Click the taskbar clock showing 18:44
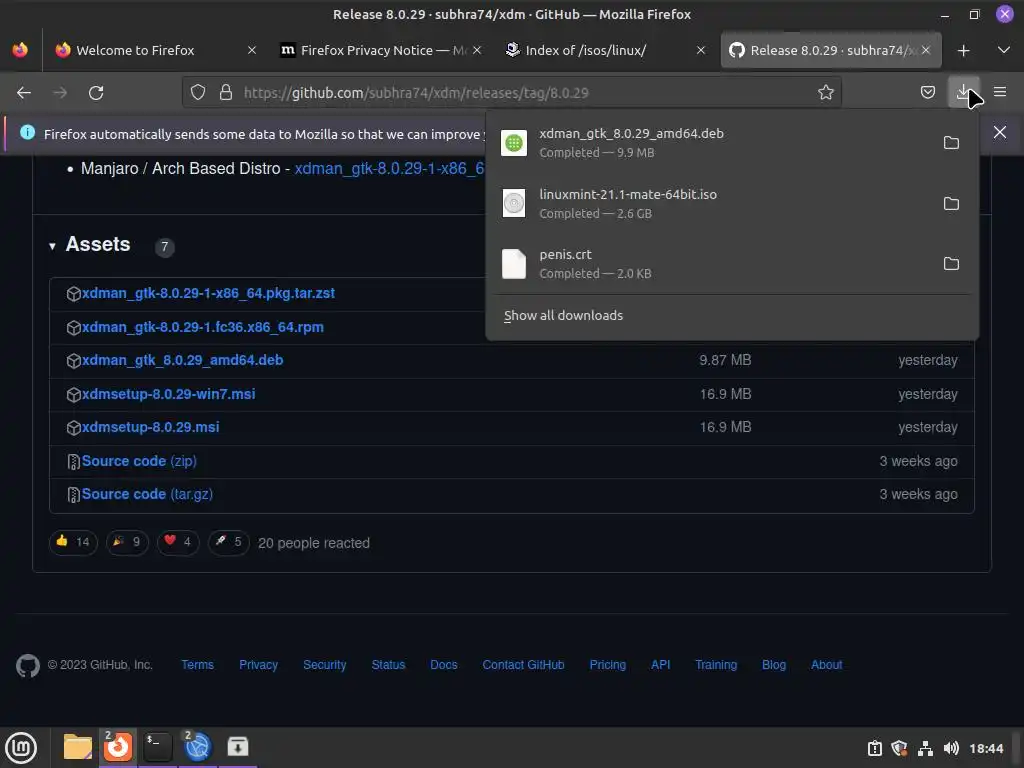The height and width of the screenshot is (768, 1024). point(986,748)
